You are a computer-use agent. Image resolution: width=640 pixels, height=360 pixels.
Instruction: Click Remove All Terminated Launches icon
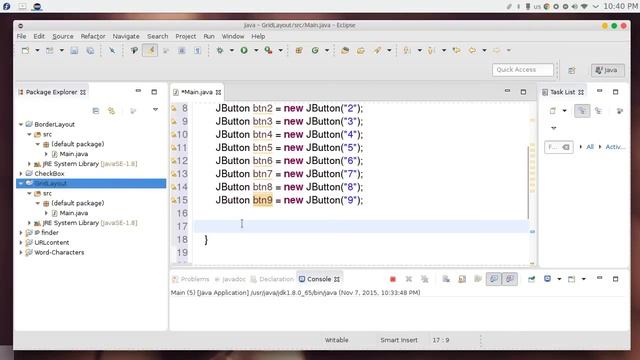click(424, 279)
